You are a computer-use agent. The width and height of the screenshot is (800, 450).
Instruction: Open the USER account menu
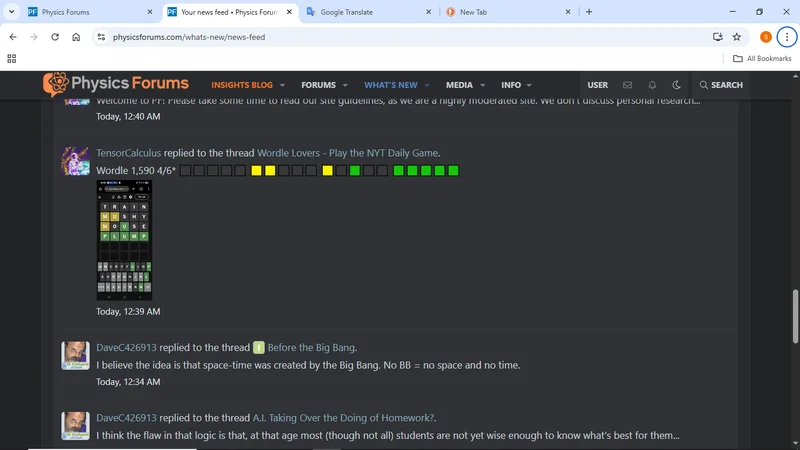click(597, 85)
